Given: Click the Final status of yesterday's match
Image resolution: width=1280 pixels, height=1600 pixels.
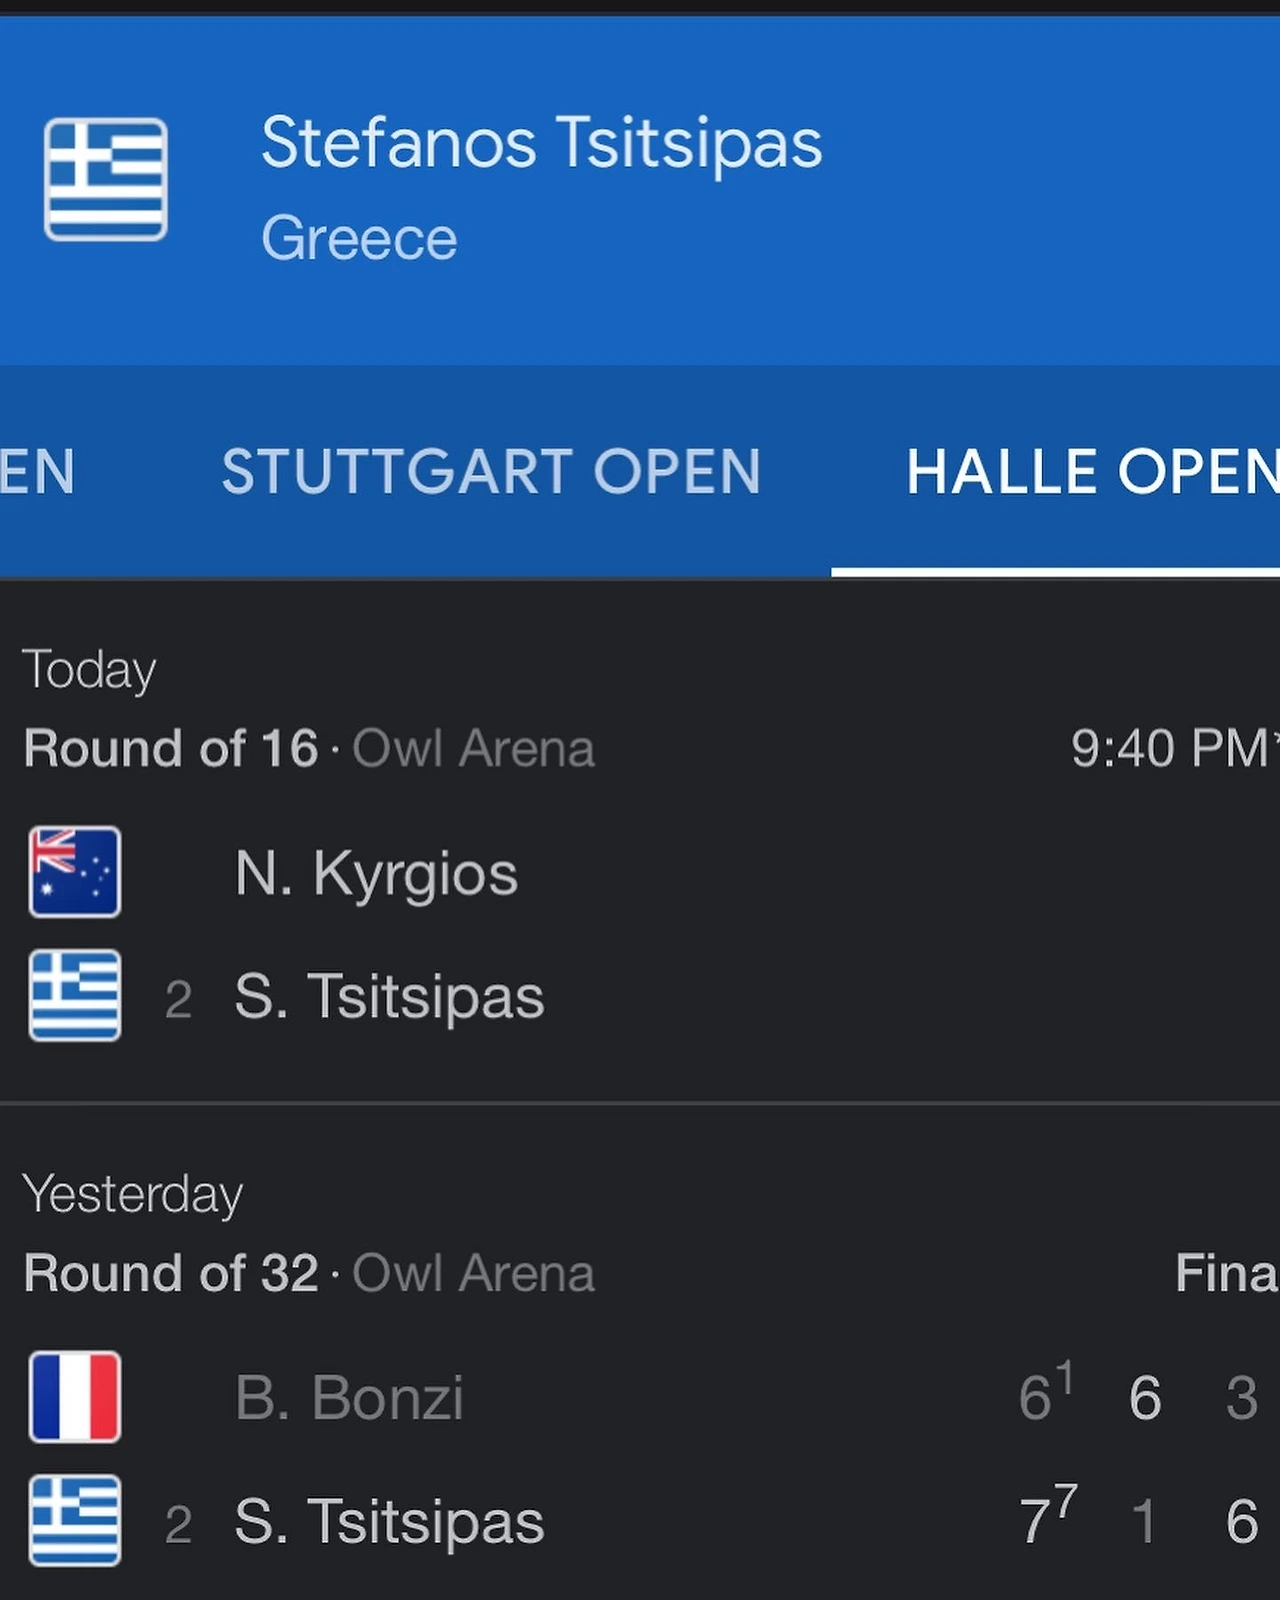Looking at the screenshot, I should (1226, 1274).
